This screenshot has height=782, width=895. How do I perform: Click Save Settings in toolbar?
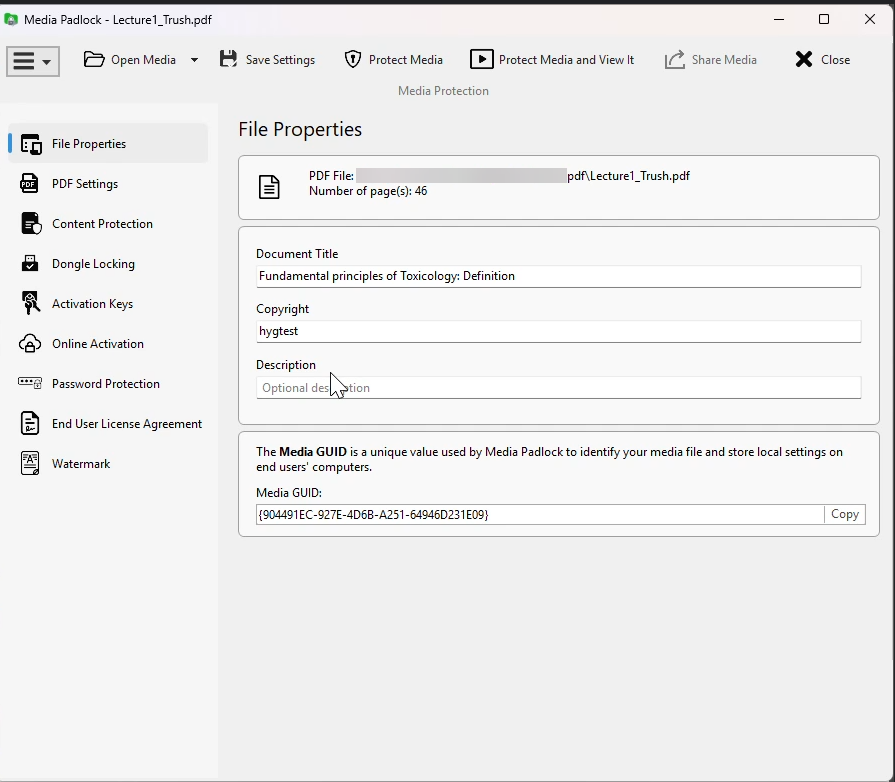click(267, 60)
